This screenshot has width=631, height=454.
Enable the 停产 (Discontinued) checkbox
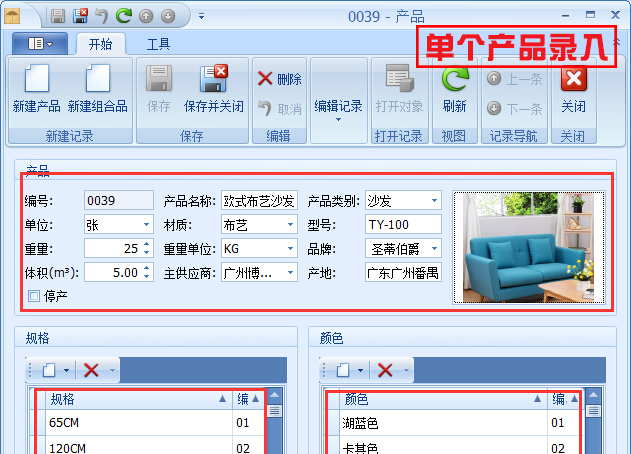tap(35, 296)
